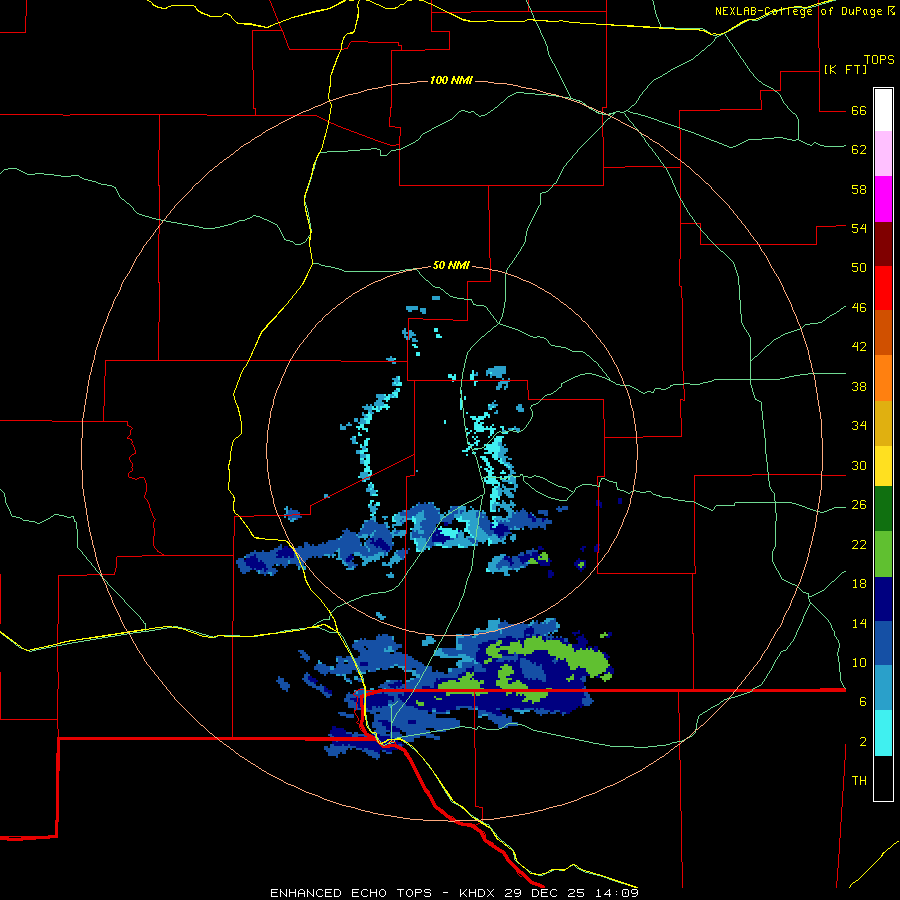900x900 pixels.
Task: Click the legend value 34
Action: coord(859,426)
